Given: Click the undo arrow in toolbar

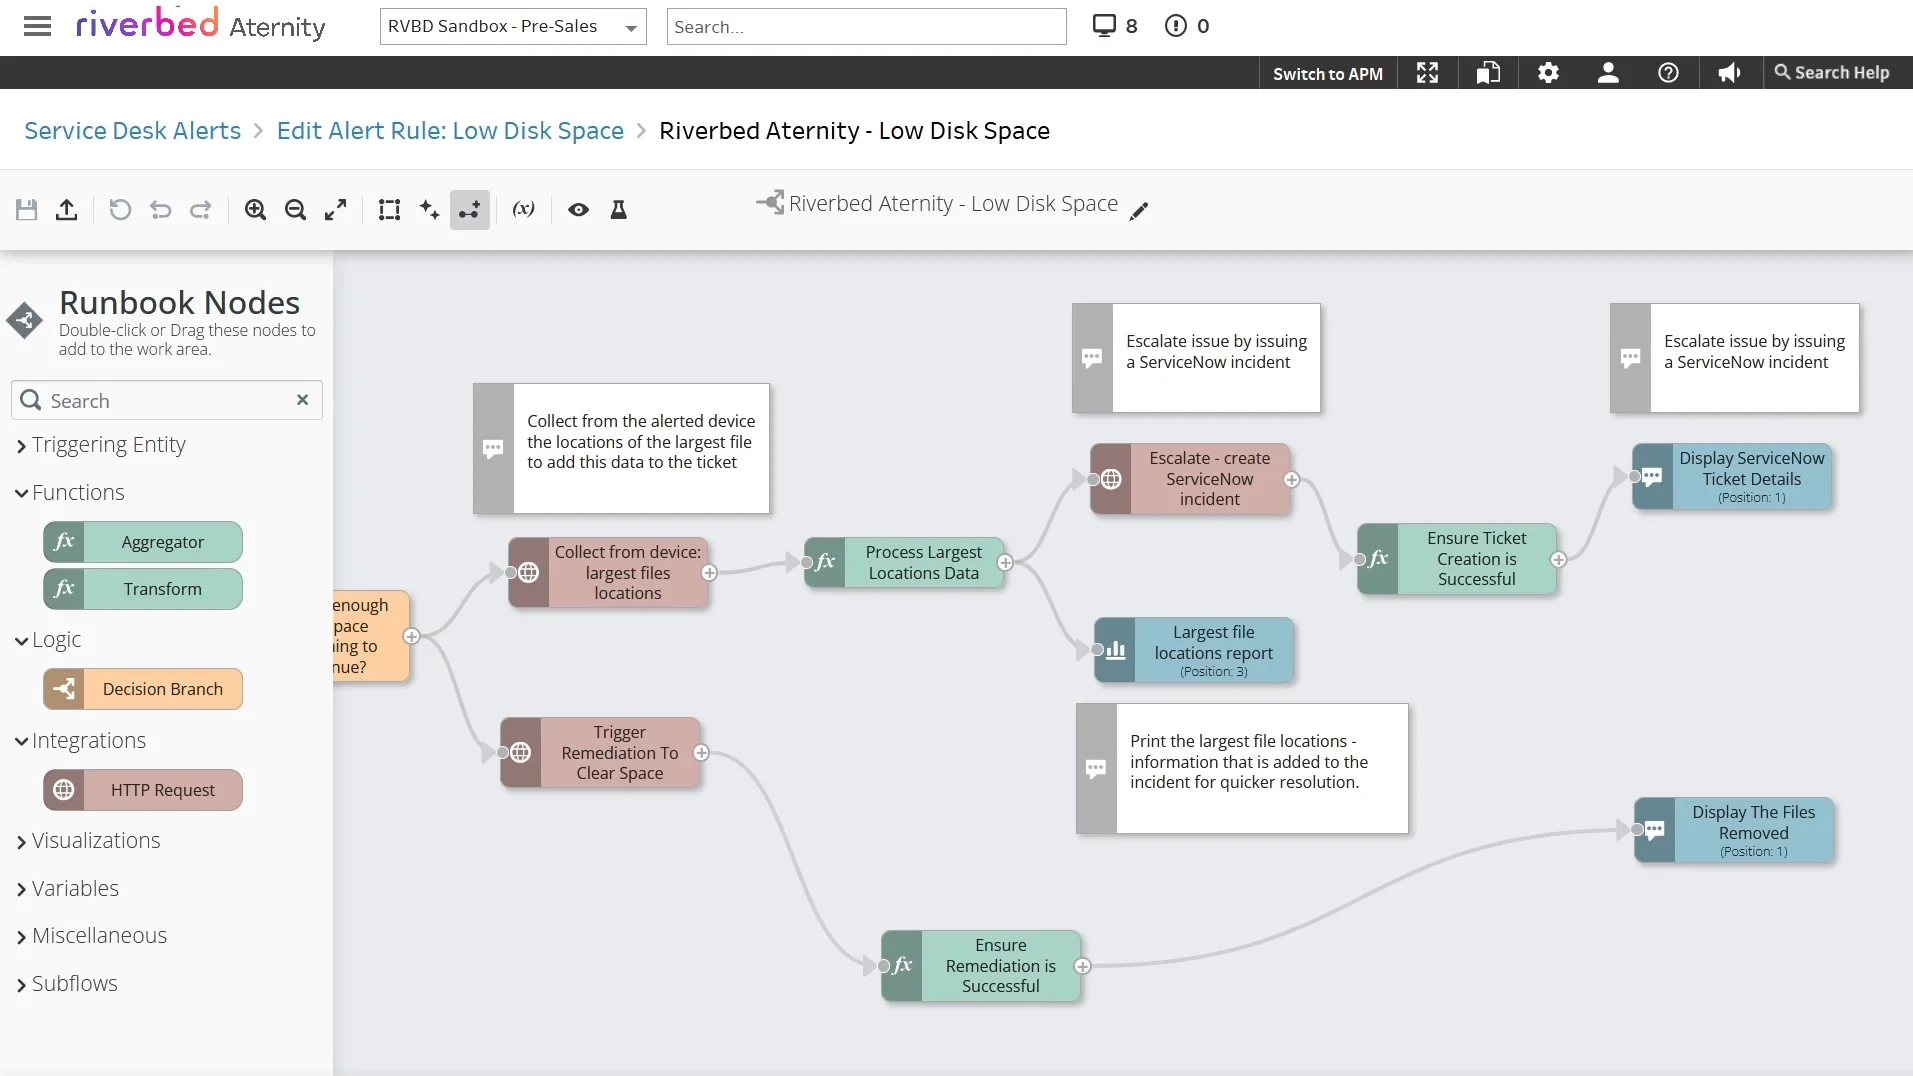Looking at the screenshot, I should [x=160, y=209].
